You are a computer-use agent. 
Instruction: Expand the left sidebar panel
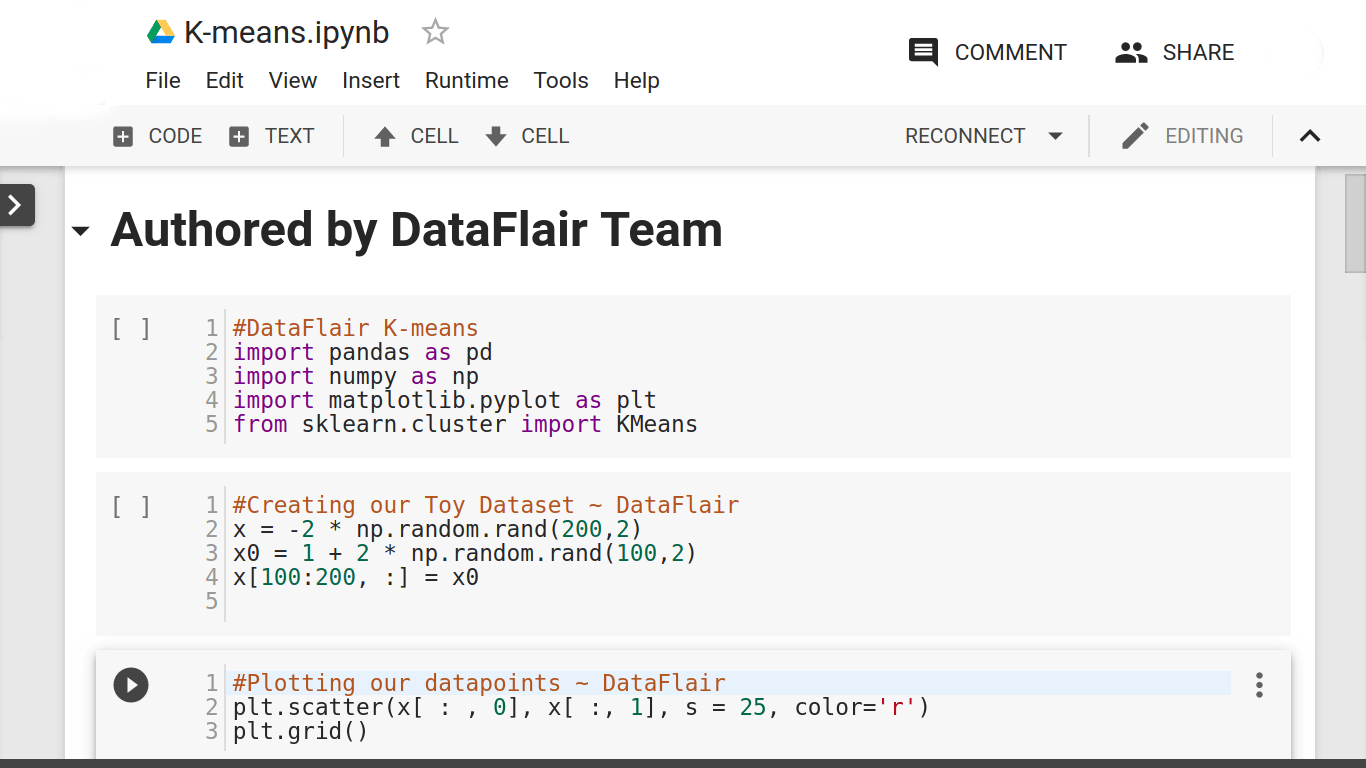click(x=15, y=205)
